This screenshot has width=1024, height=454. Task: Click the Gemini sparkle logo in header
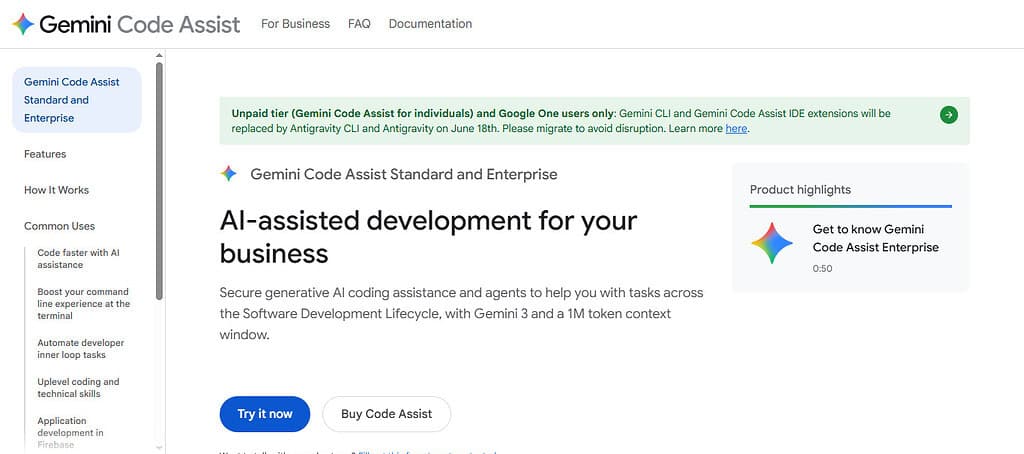23,24
